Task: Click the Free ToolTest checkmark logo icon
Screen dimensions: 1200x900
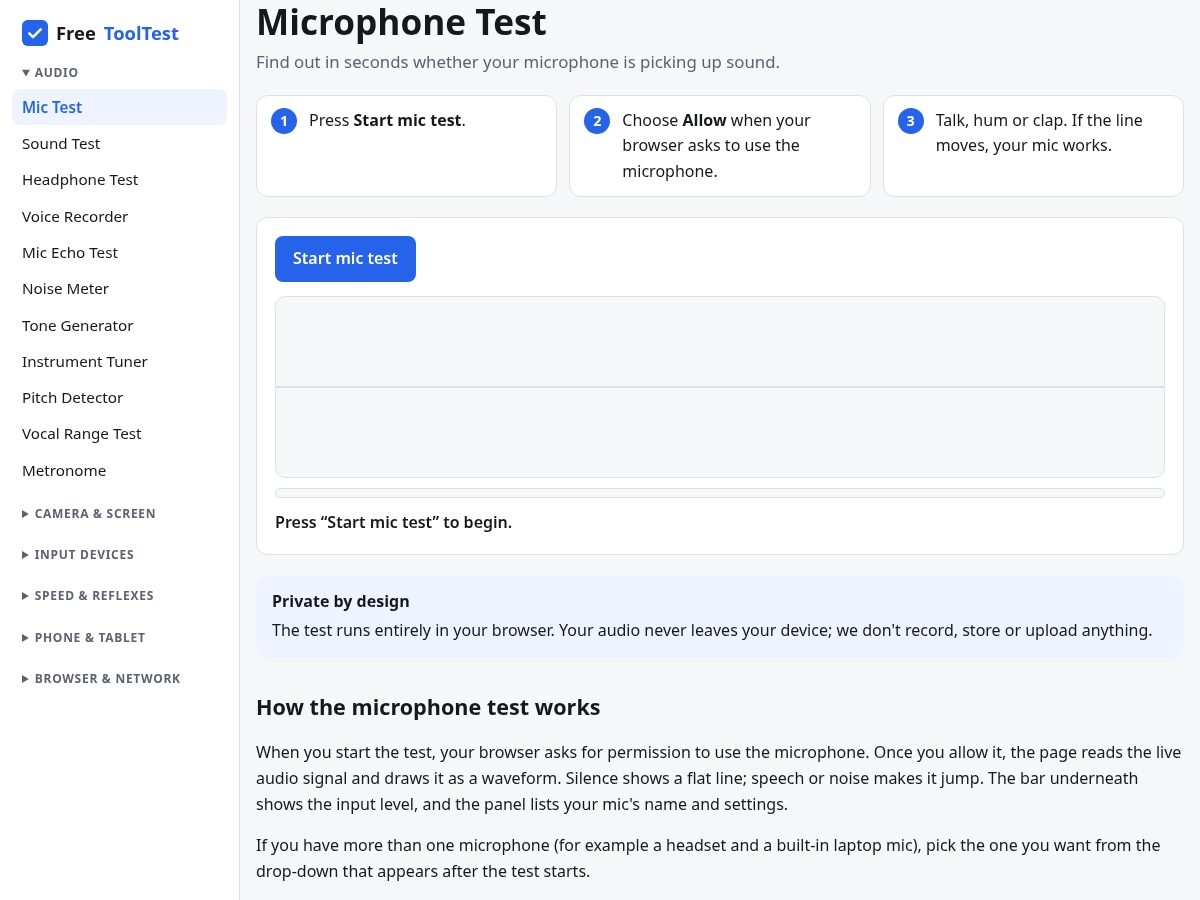Action: (35, 33)
